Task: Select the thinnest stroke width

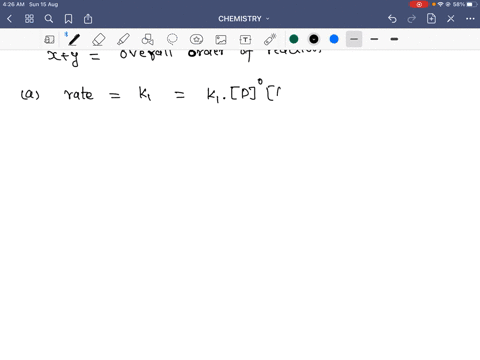Action: [x=354, y=39]
